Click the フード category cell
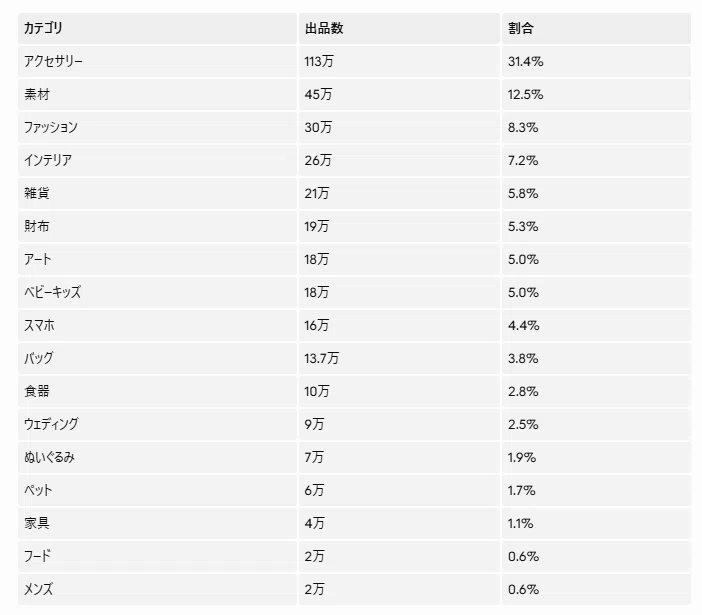The width and height of the screenshot is (702, 615). [157, 556]
